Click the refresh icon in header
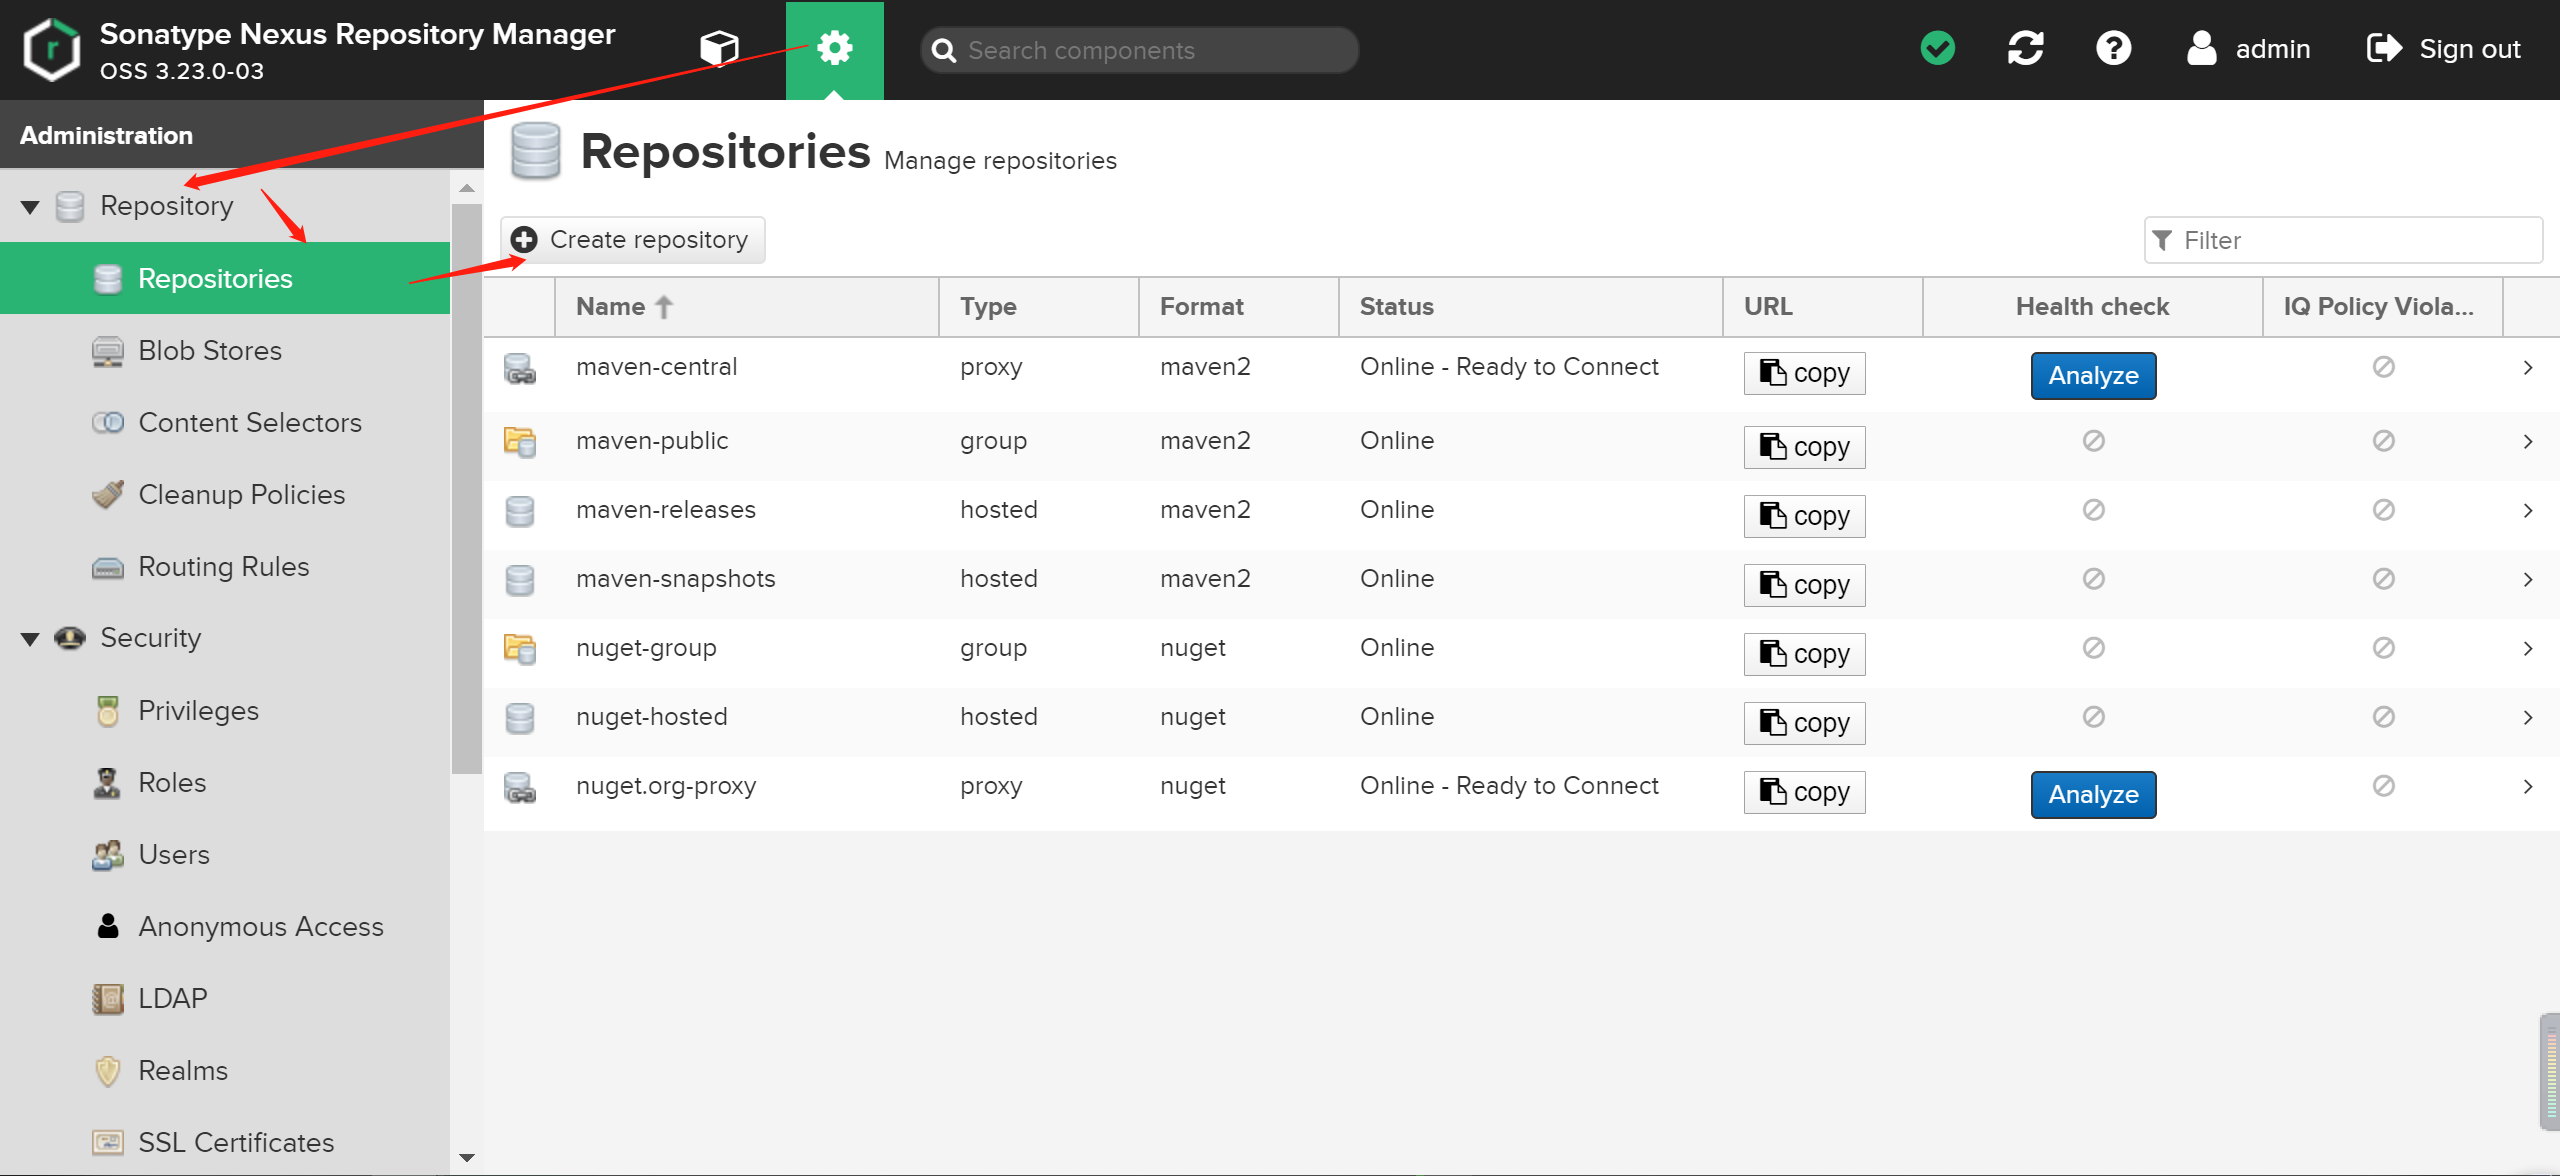Screen dimensions: 2560x1176 point(2026,48)
